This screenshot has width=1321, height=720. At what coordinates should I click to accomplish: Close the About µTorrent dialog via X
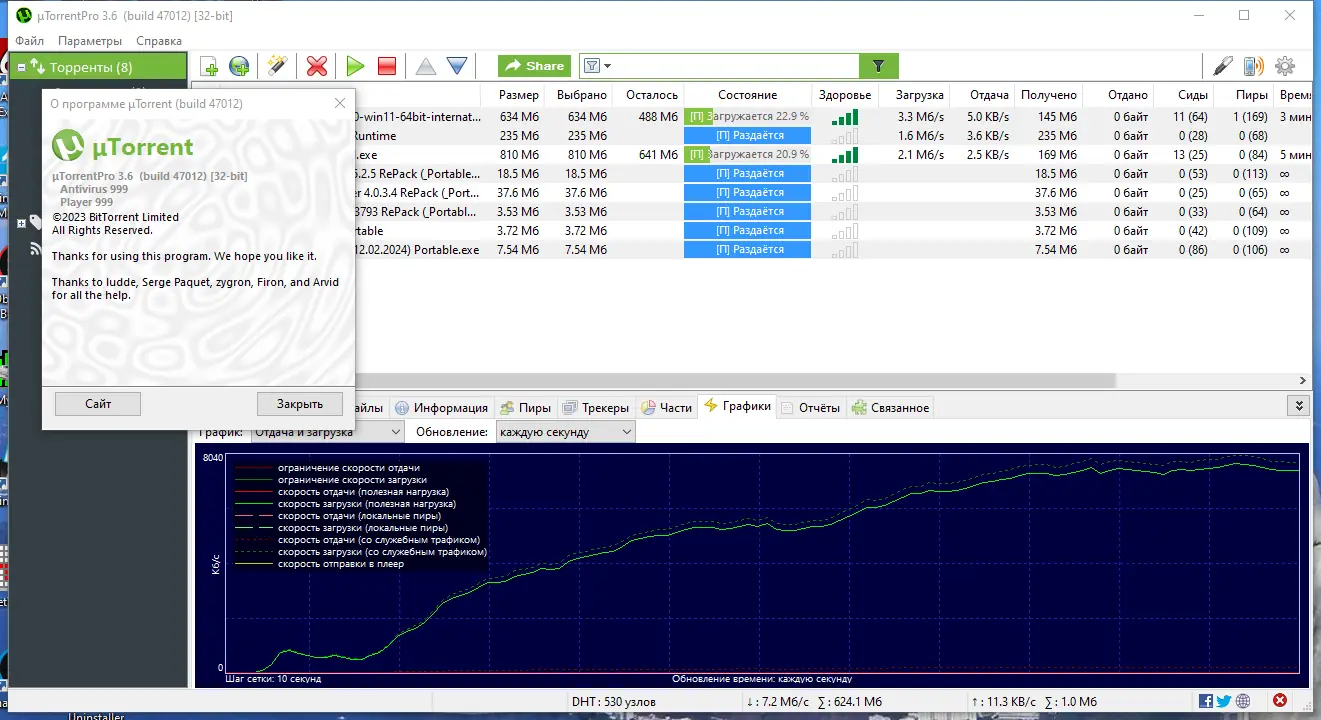pos(340,103)
